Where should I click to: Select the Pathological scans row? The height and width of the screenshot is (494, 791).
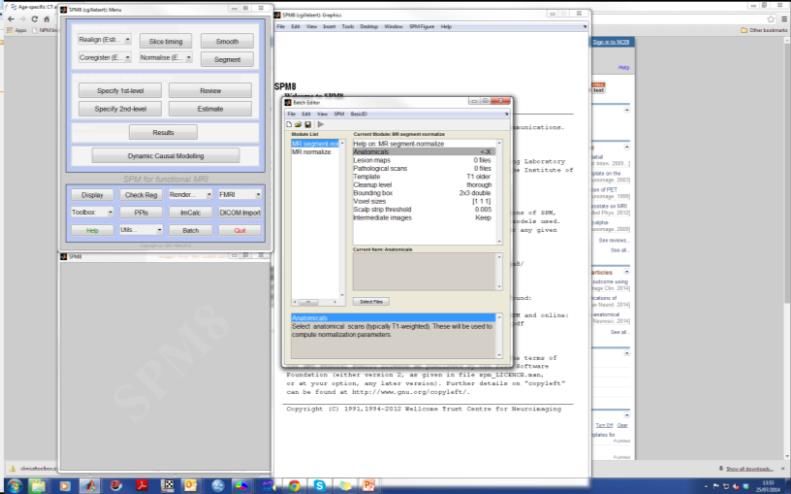[x=423, y=169]
